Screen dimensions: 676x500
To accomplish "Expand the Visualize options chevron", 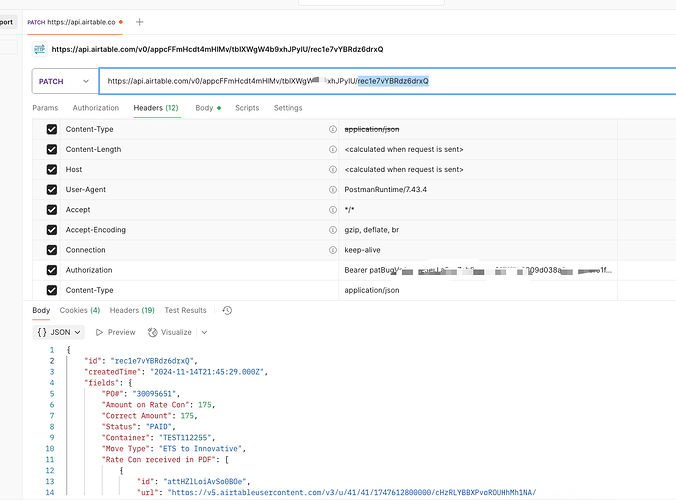I will point(204,332).
